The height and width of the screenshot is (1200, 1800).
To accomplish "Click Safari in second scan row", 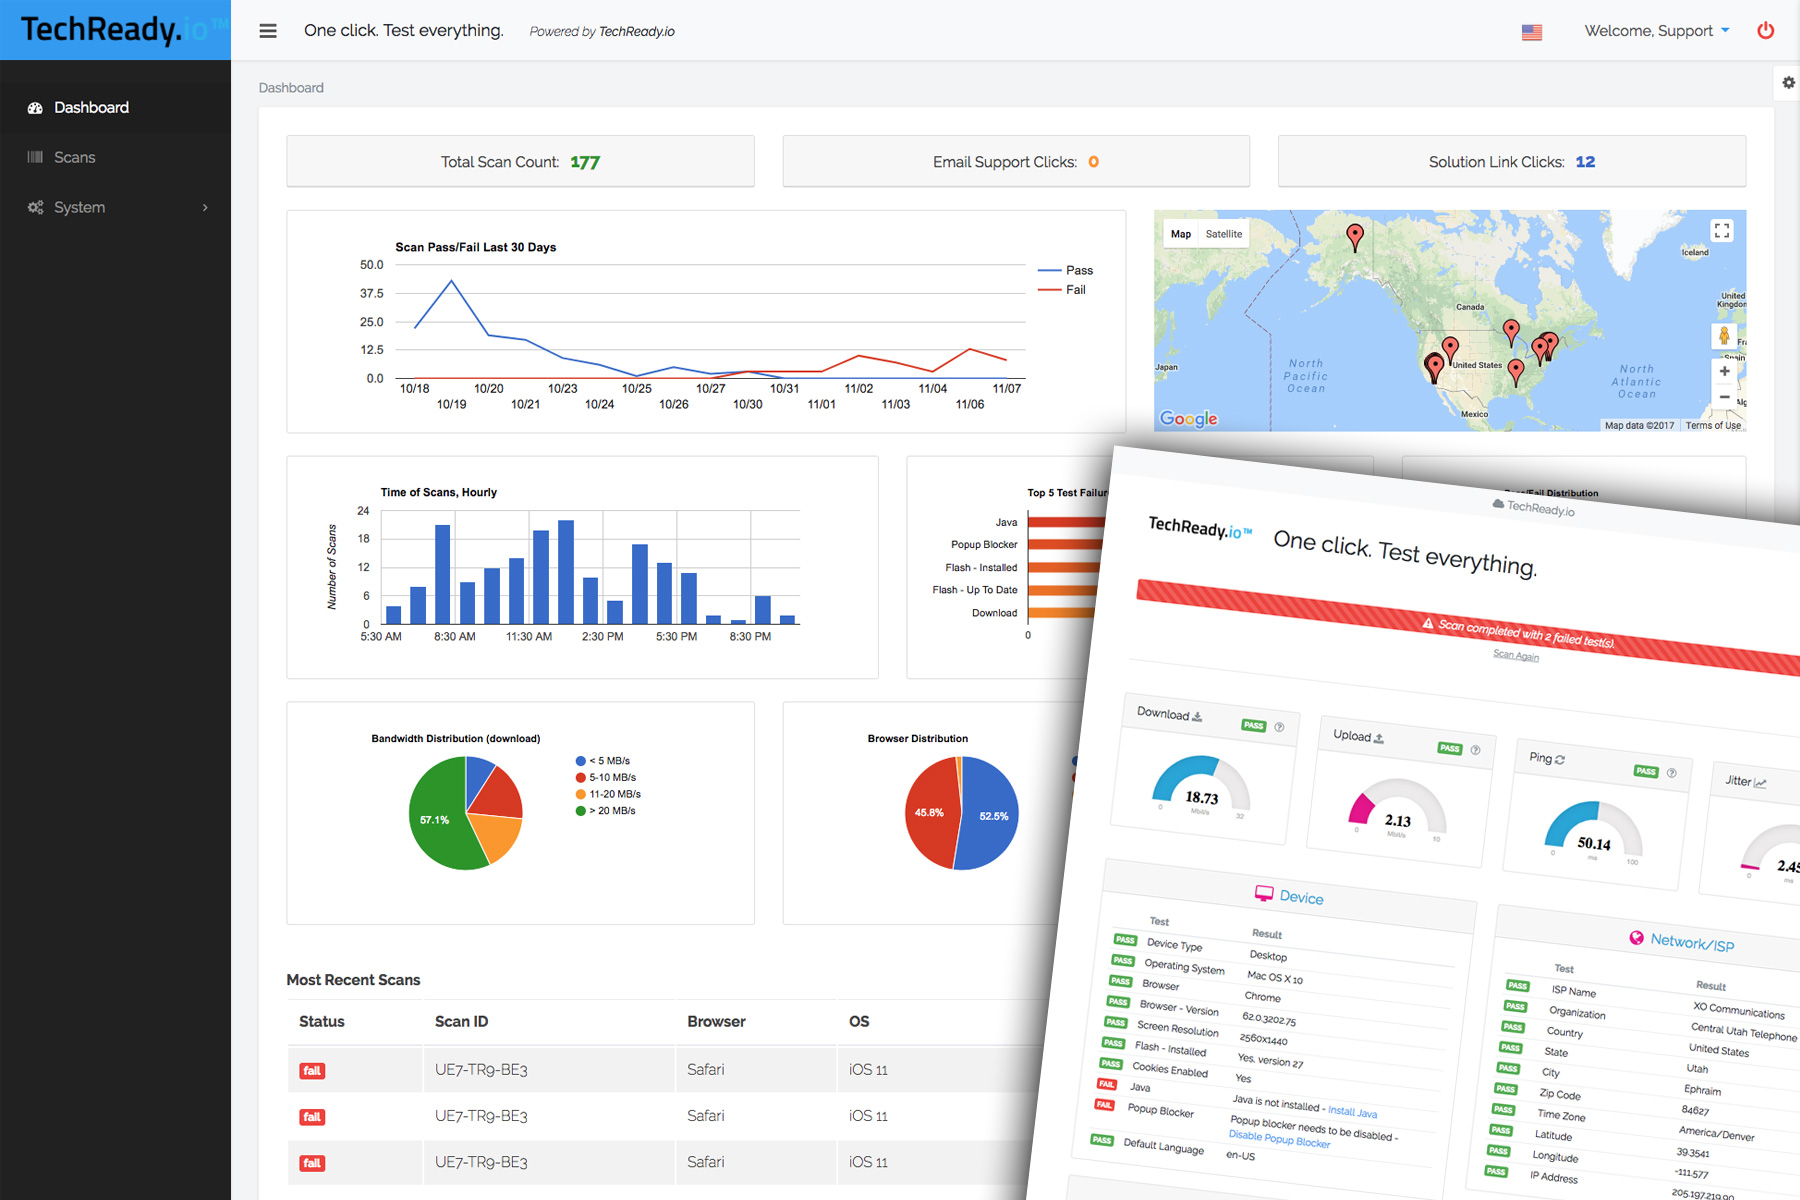I will click(x=706, y=1116).
